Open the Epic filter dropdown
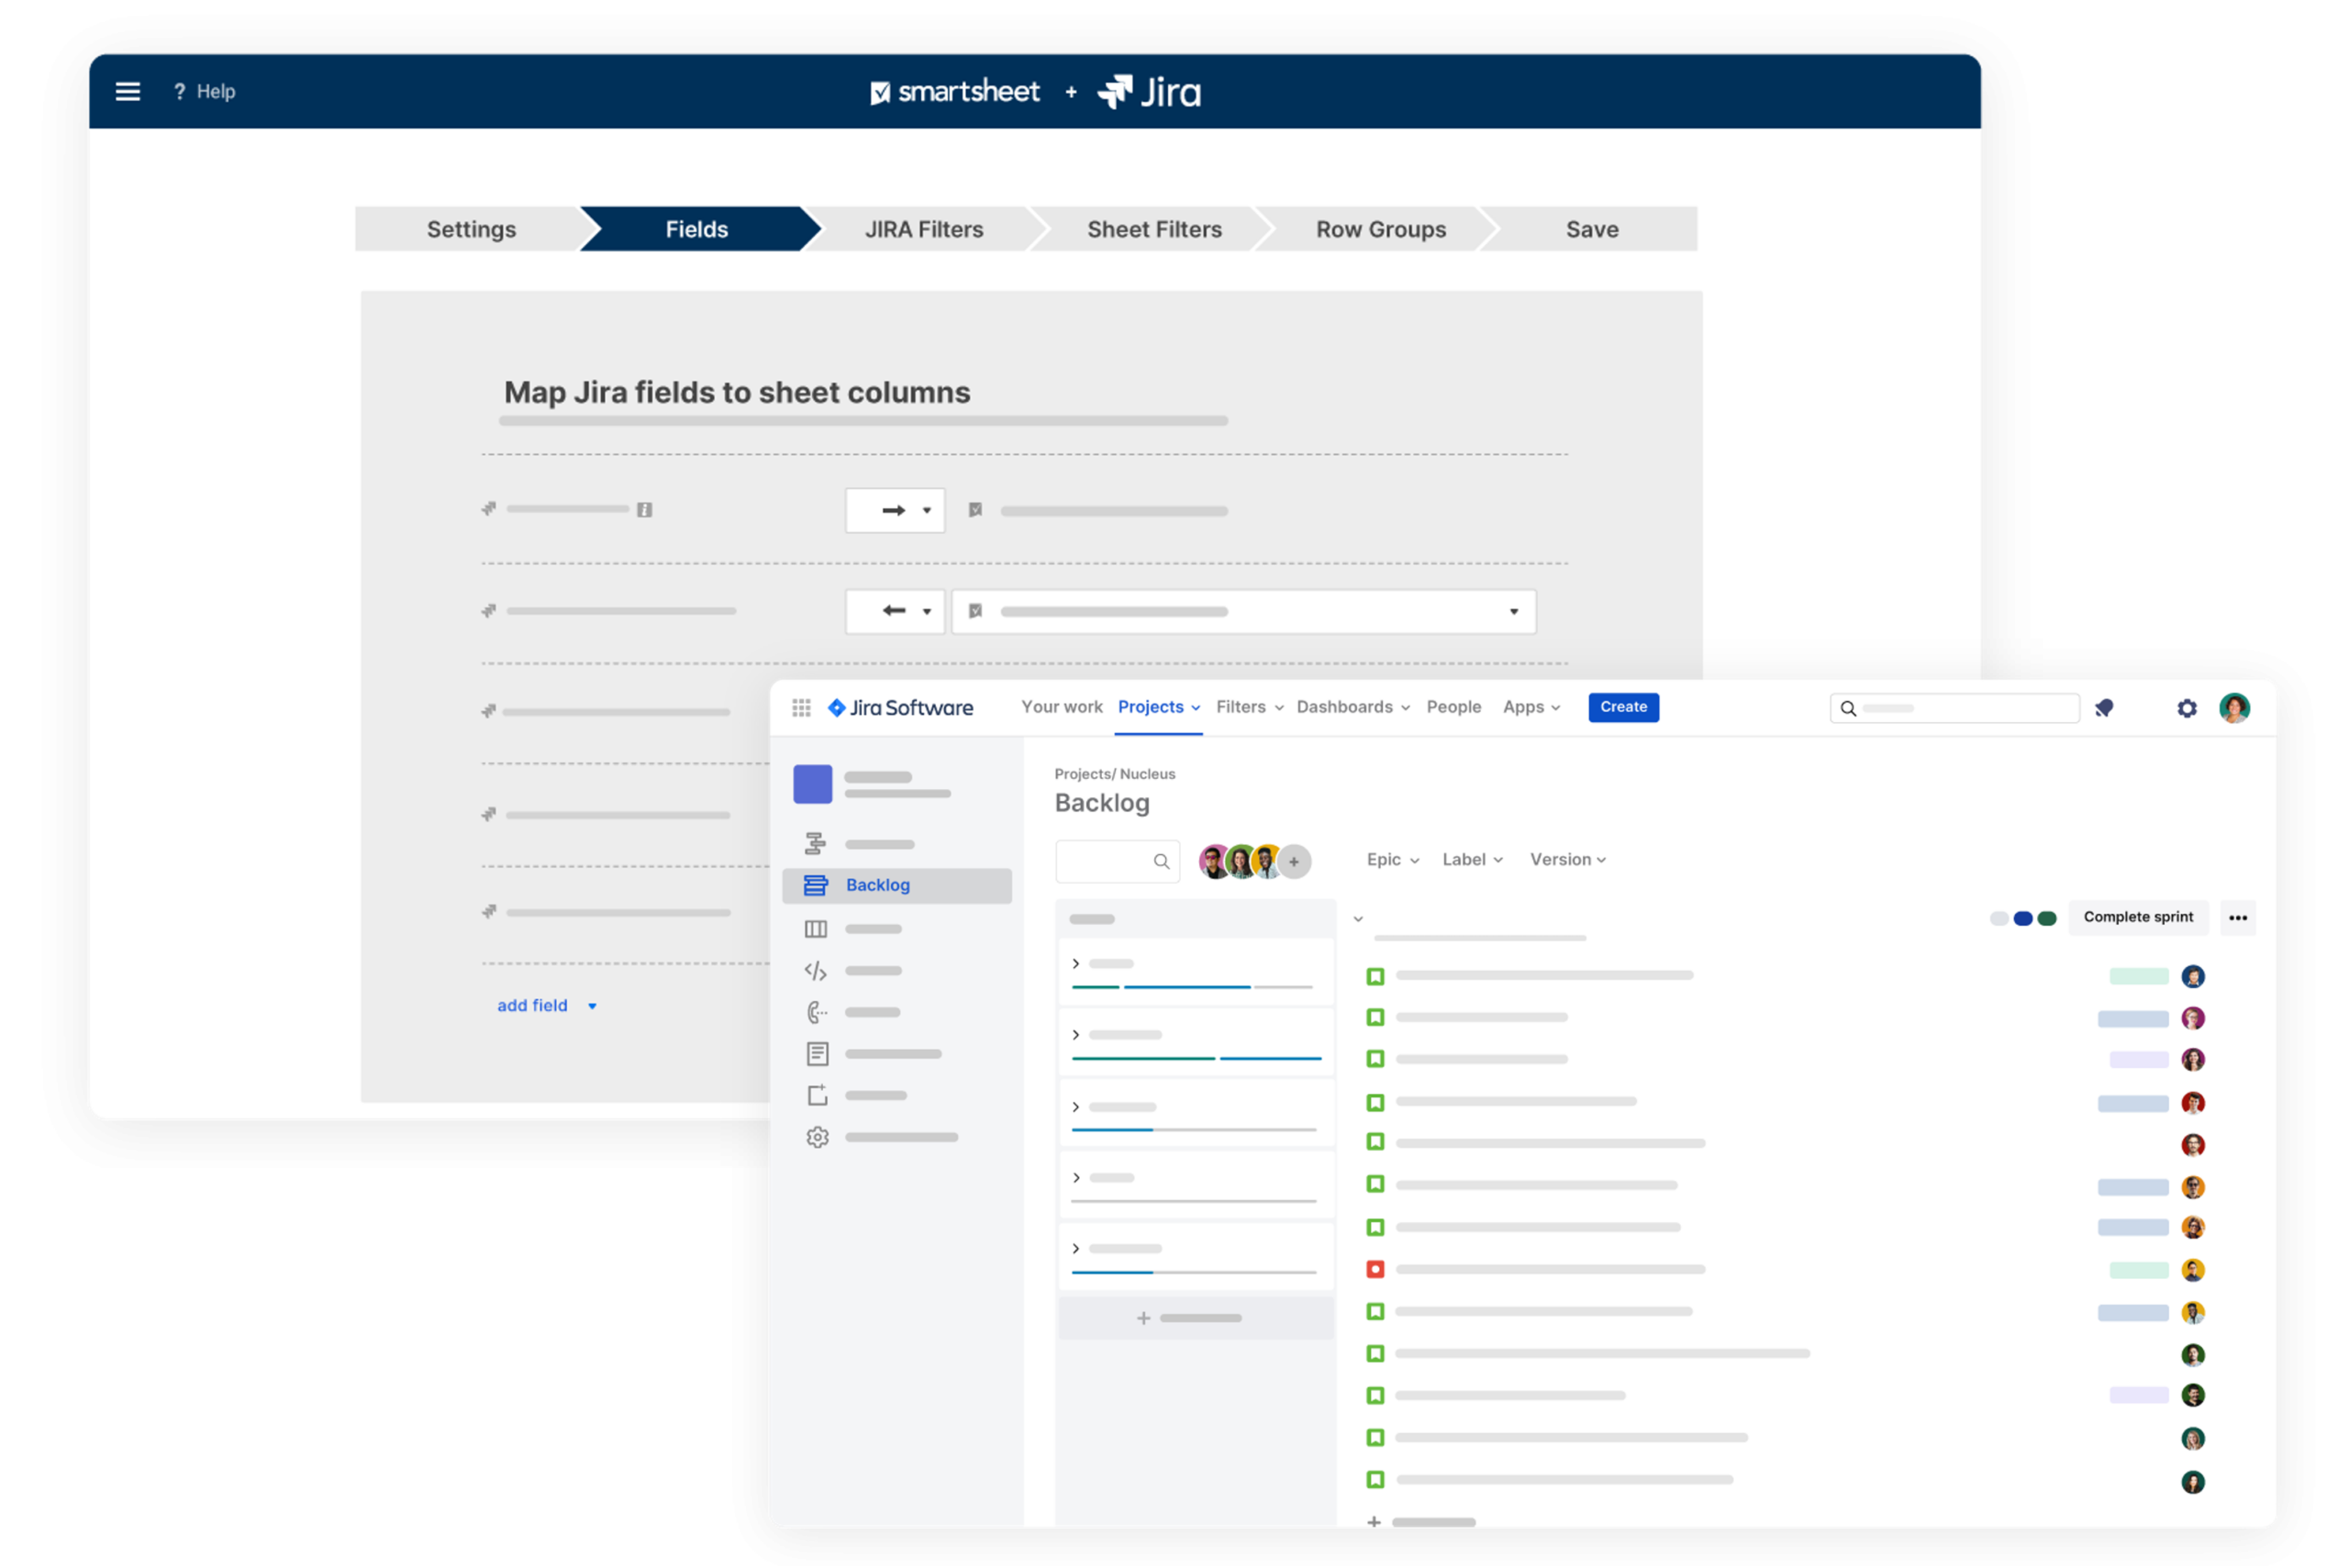2349x1568 pixels. 1392,859
